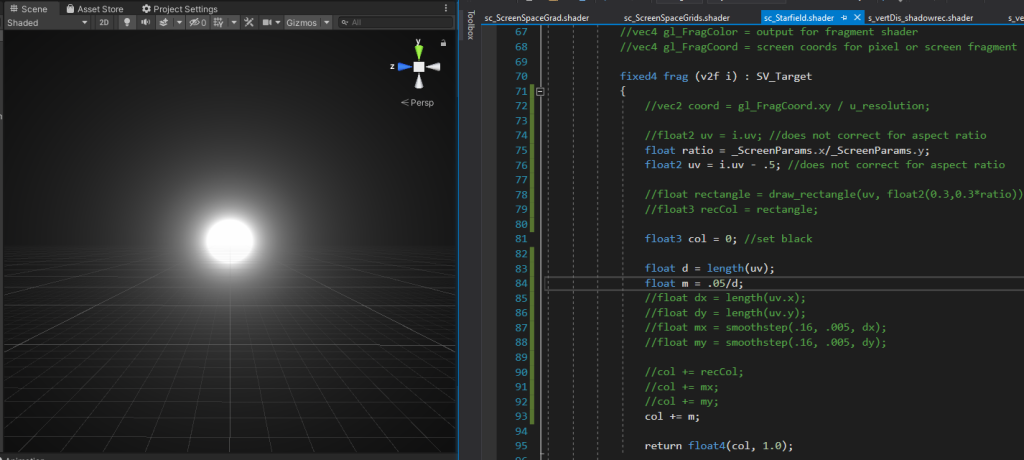The height and width of the screenshot is (460, 1024).
Task: Expand the Gizmos dropdown arrow
Action: tap(326, 22)
